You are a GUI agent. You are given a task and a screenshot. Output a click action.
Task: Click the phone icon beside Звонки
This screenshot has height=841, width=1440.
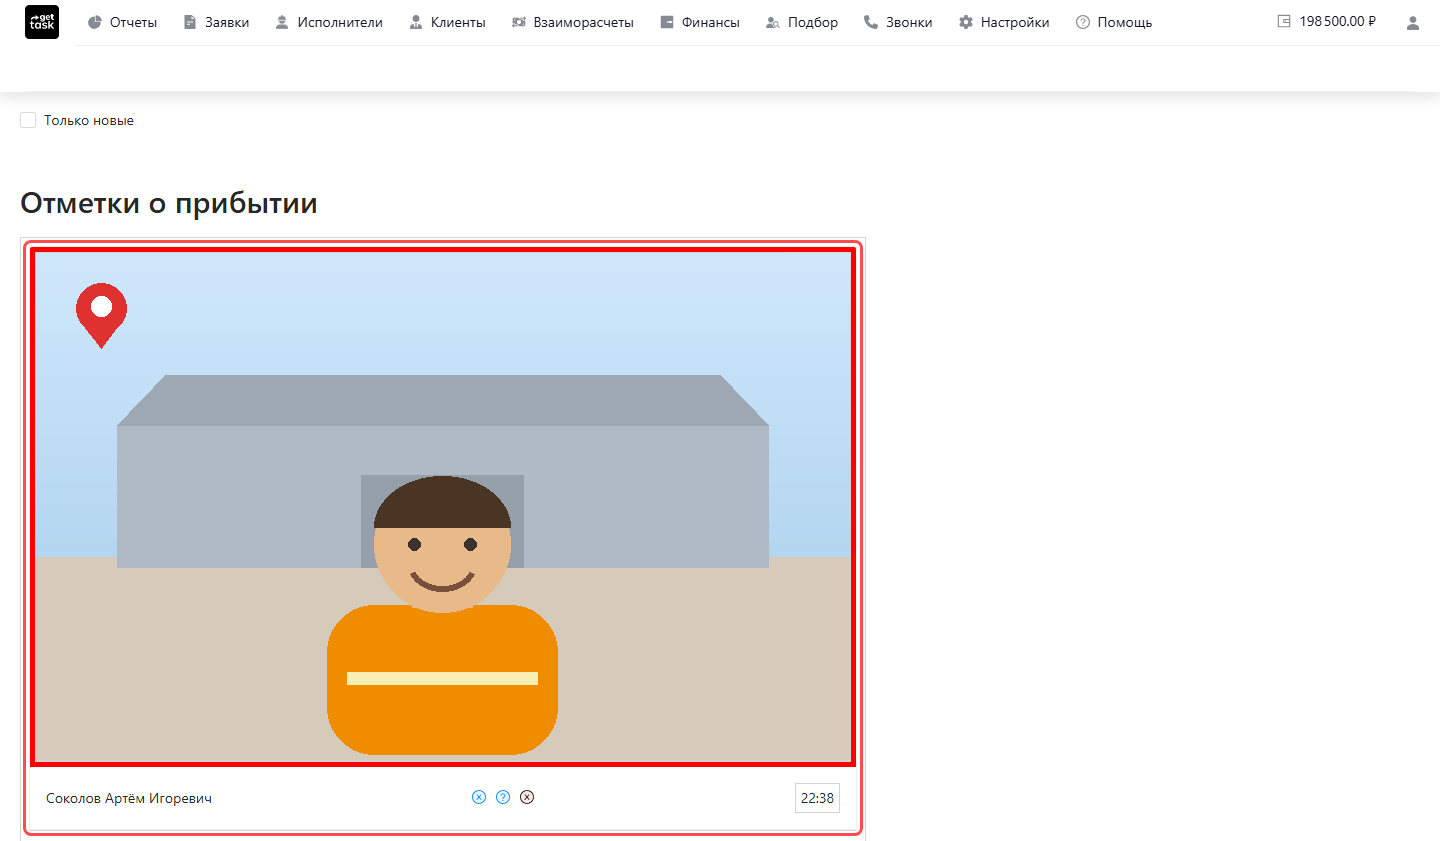(x=871, y=22)
